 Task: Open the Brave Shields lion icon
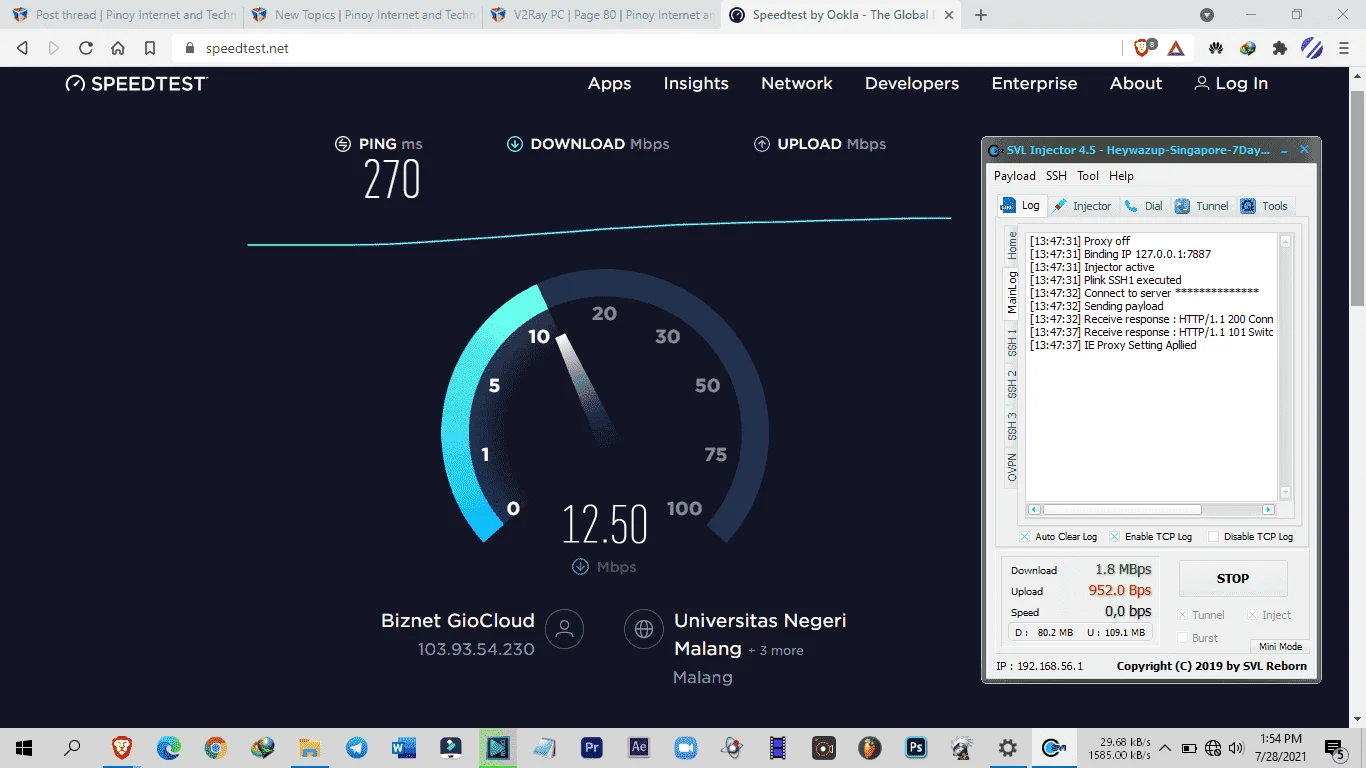(x=1143, y=48)
